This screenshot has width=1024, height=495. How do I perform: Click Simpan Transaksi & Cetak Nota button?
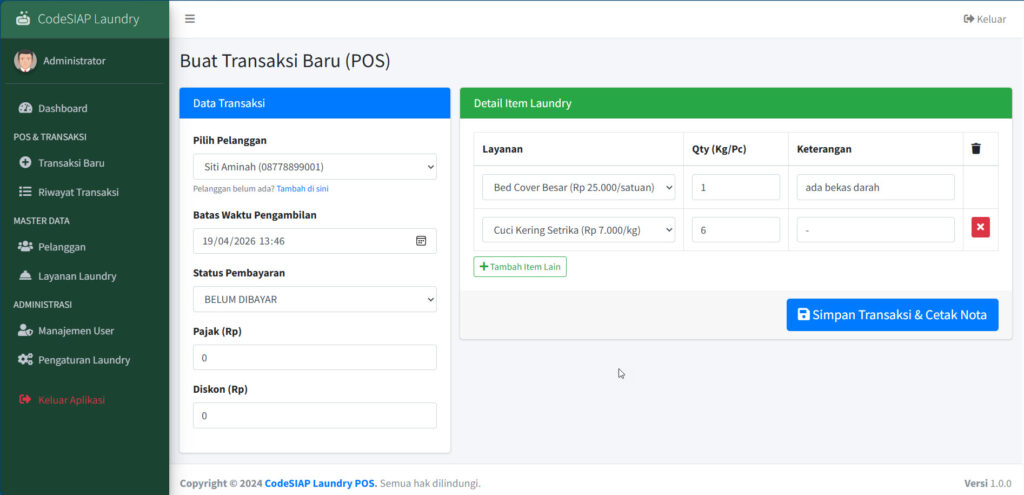point(892,315)
